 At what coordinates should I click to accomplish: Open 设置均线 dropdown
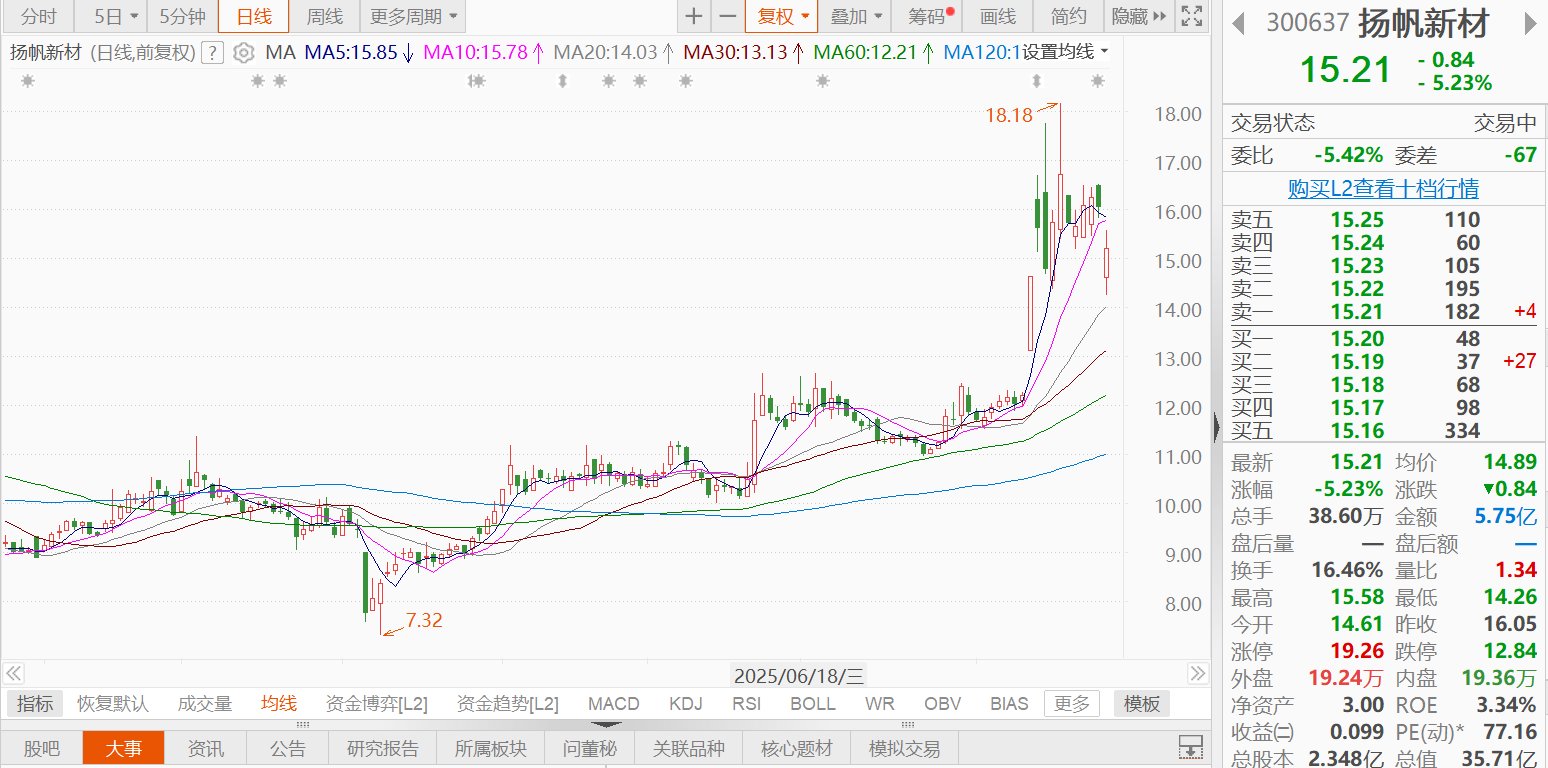1065,52
